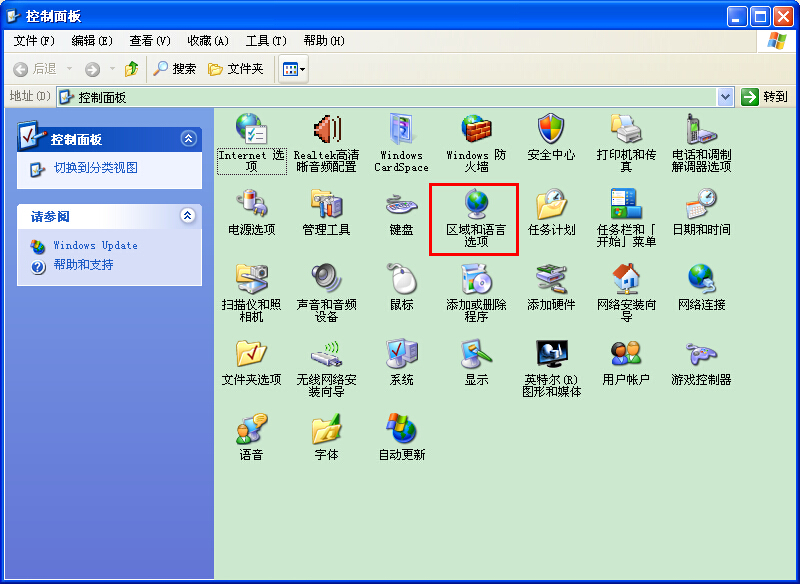Screen dimensions: 800x584
Task: Open 任务计划 icon
Action: pos(551,204)
